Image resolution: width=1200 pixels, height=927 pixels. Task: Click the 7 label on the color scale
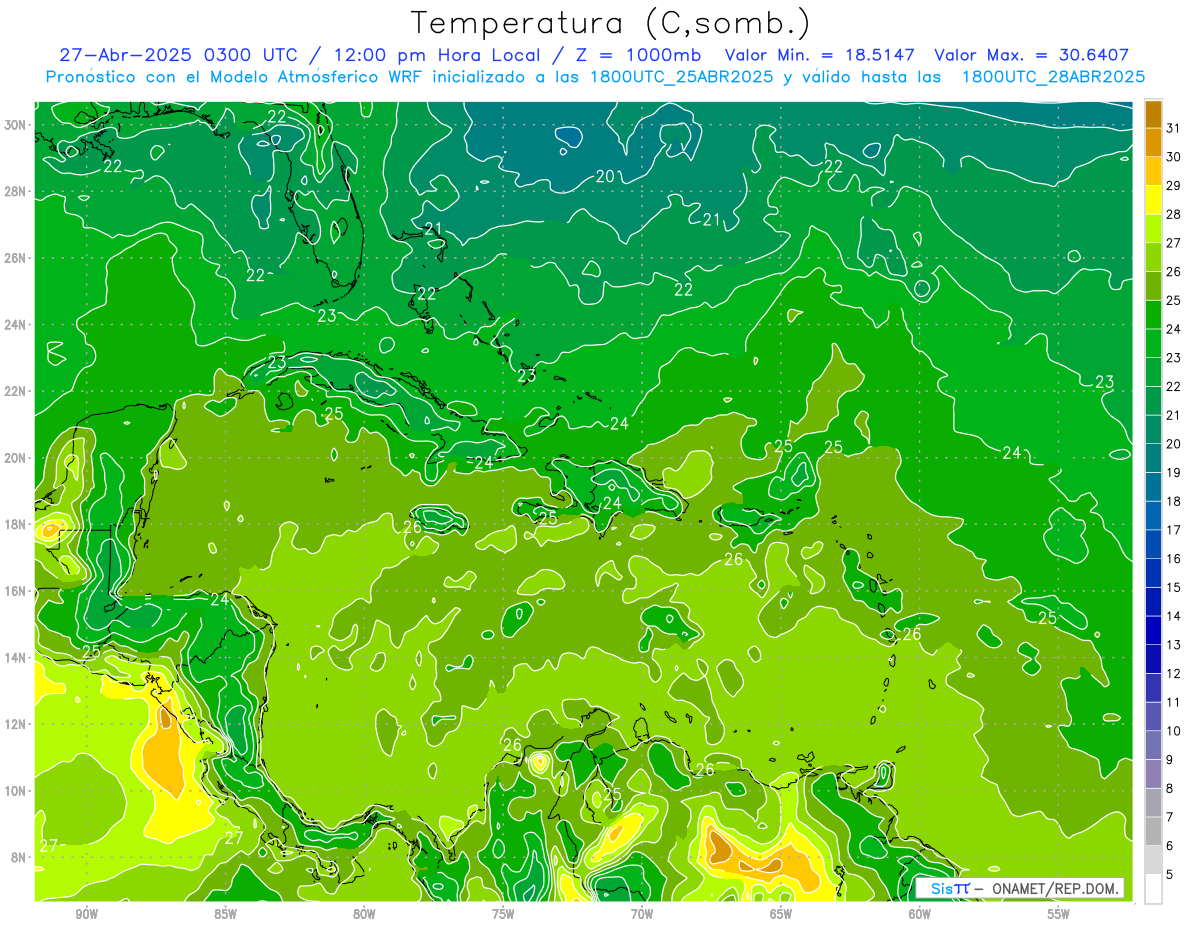[x=1171, y=817]
